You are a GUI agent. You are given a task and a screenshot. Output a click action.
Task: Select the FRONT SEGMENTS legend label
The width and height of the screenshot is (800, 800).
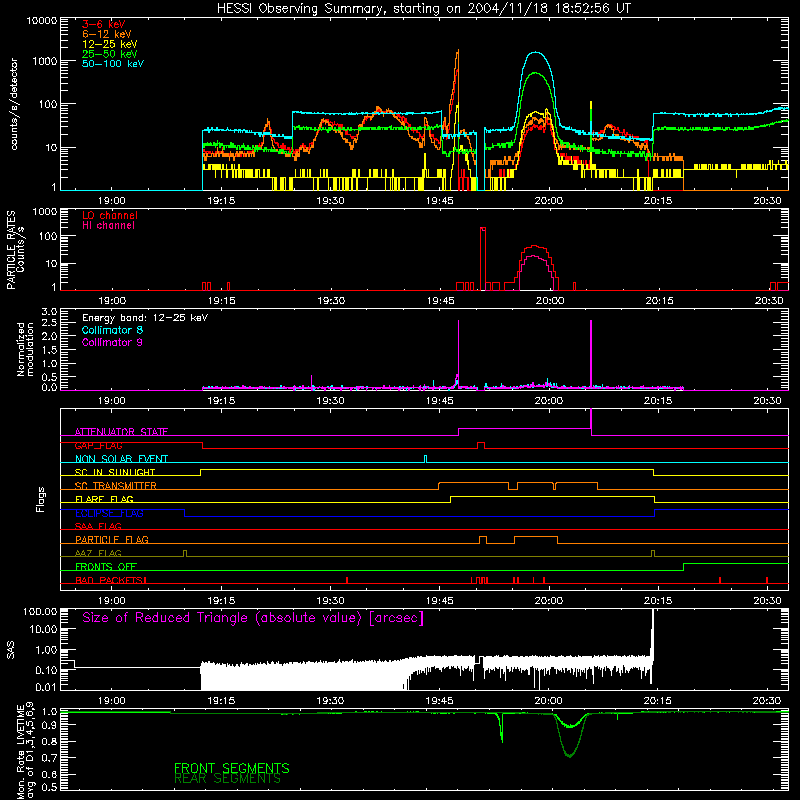[232, 768]
